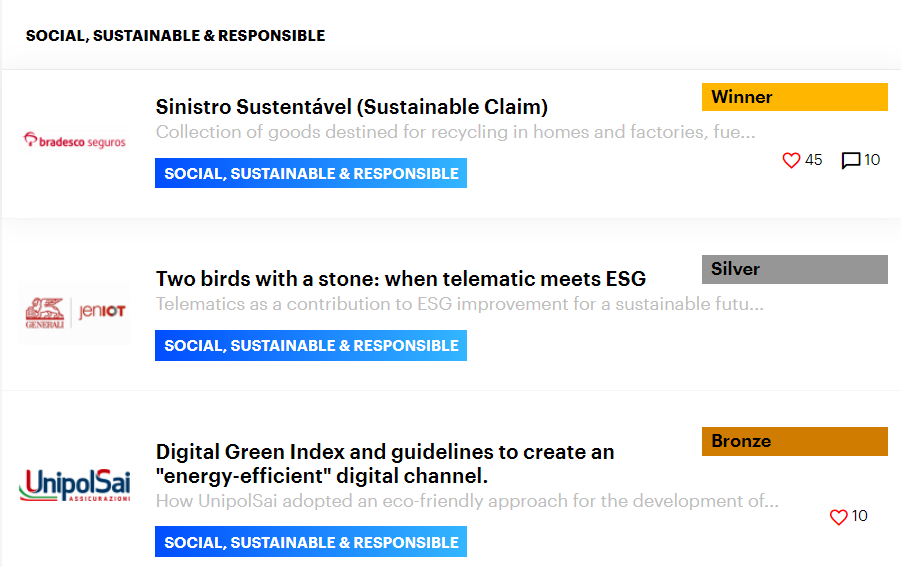Click the Social, Sustainable & Responsible section heading
The height and width of the screenshot is (567, 901).
click(175, 36)
